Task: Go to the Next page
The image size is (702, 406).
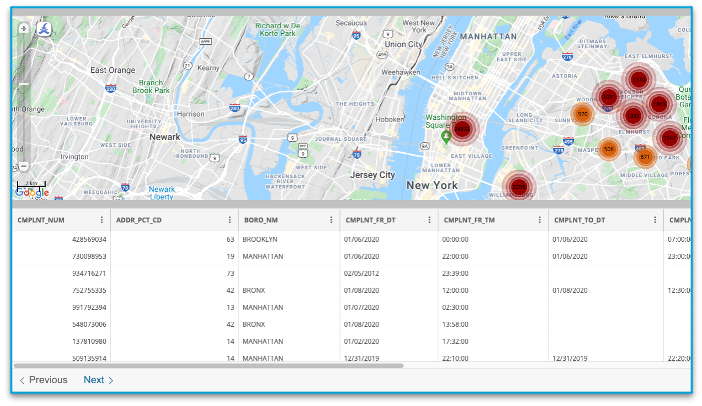Action: (x=98, y=380)
